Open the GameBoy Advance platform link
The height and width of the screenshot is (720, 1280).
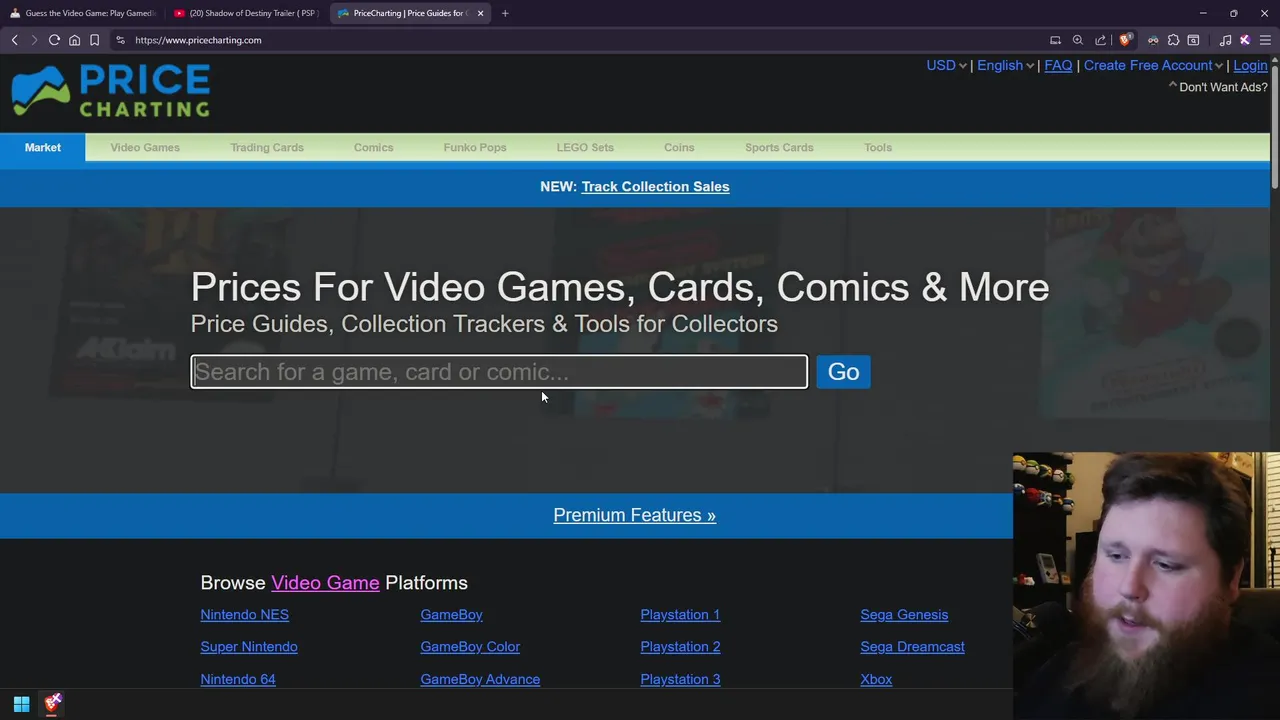coord(480,679)
